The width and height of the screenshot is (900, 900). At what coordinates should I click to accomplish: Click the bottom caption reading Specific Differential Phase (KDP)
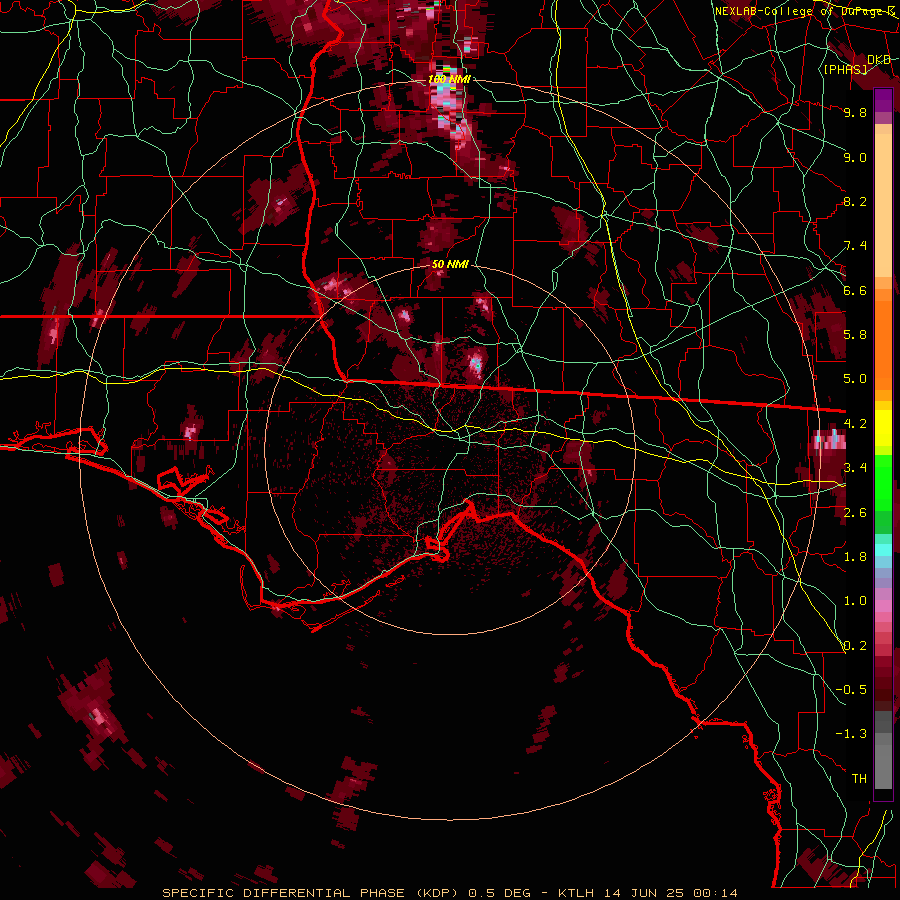click(311, 893)
